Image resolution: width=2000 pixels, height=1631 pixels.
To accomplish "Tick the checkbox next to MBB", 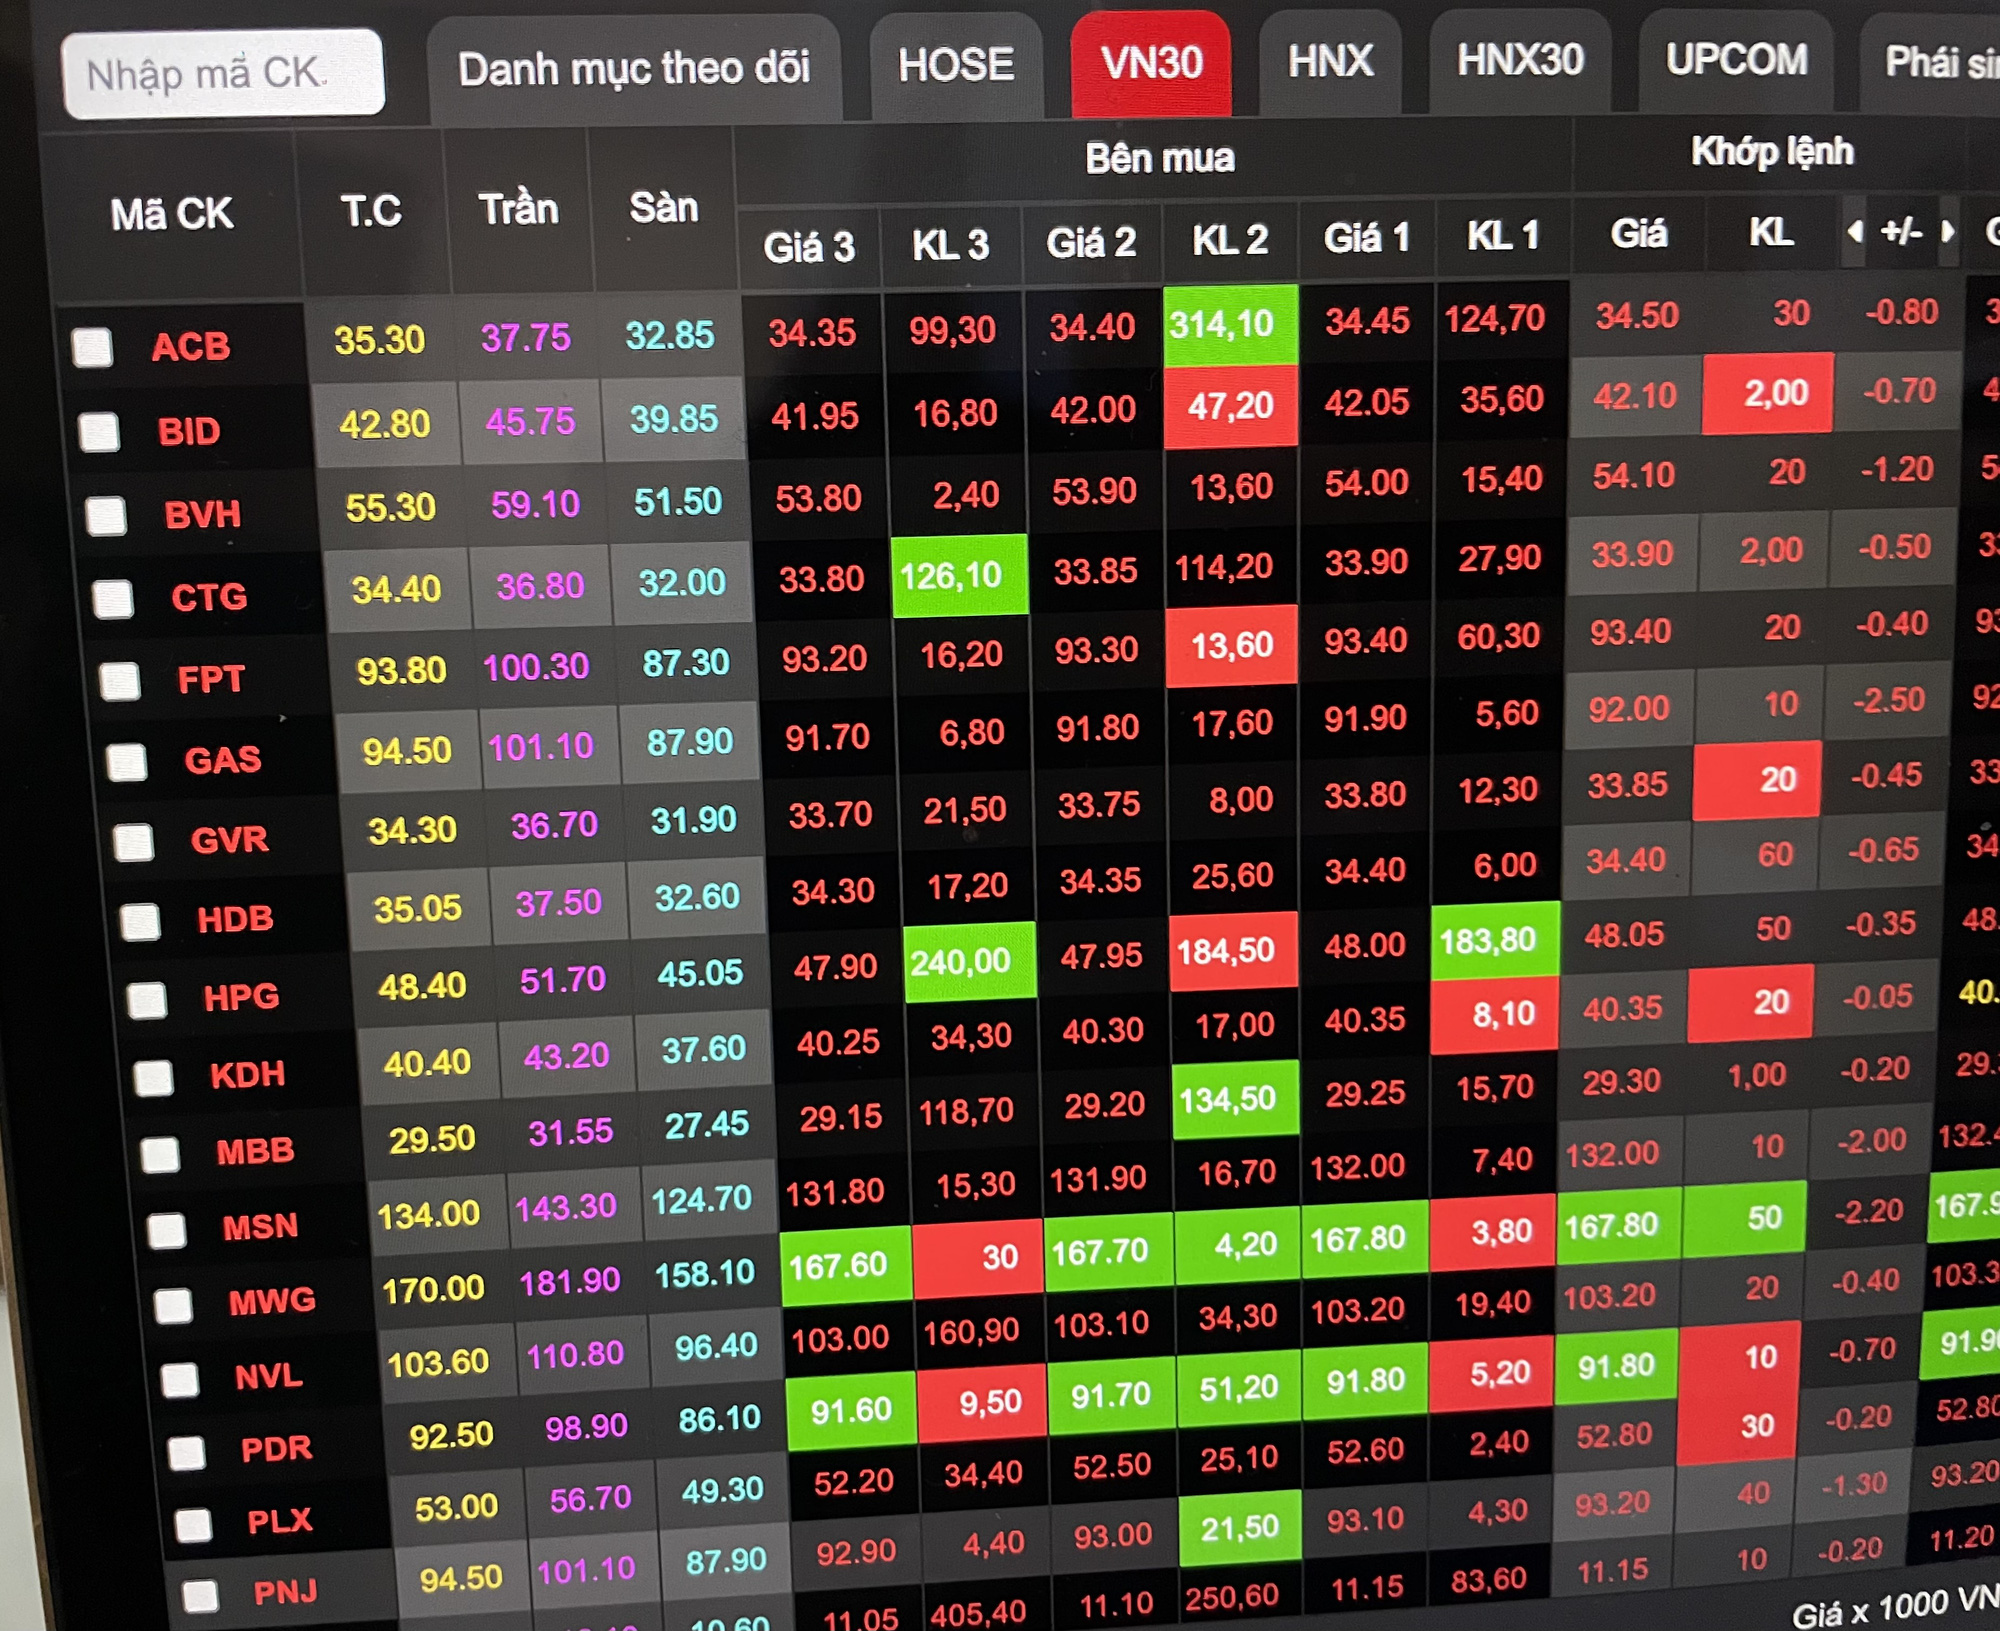I will pos(161,1154).
